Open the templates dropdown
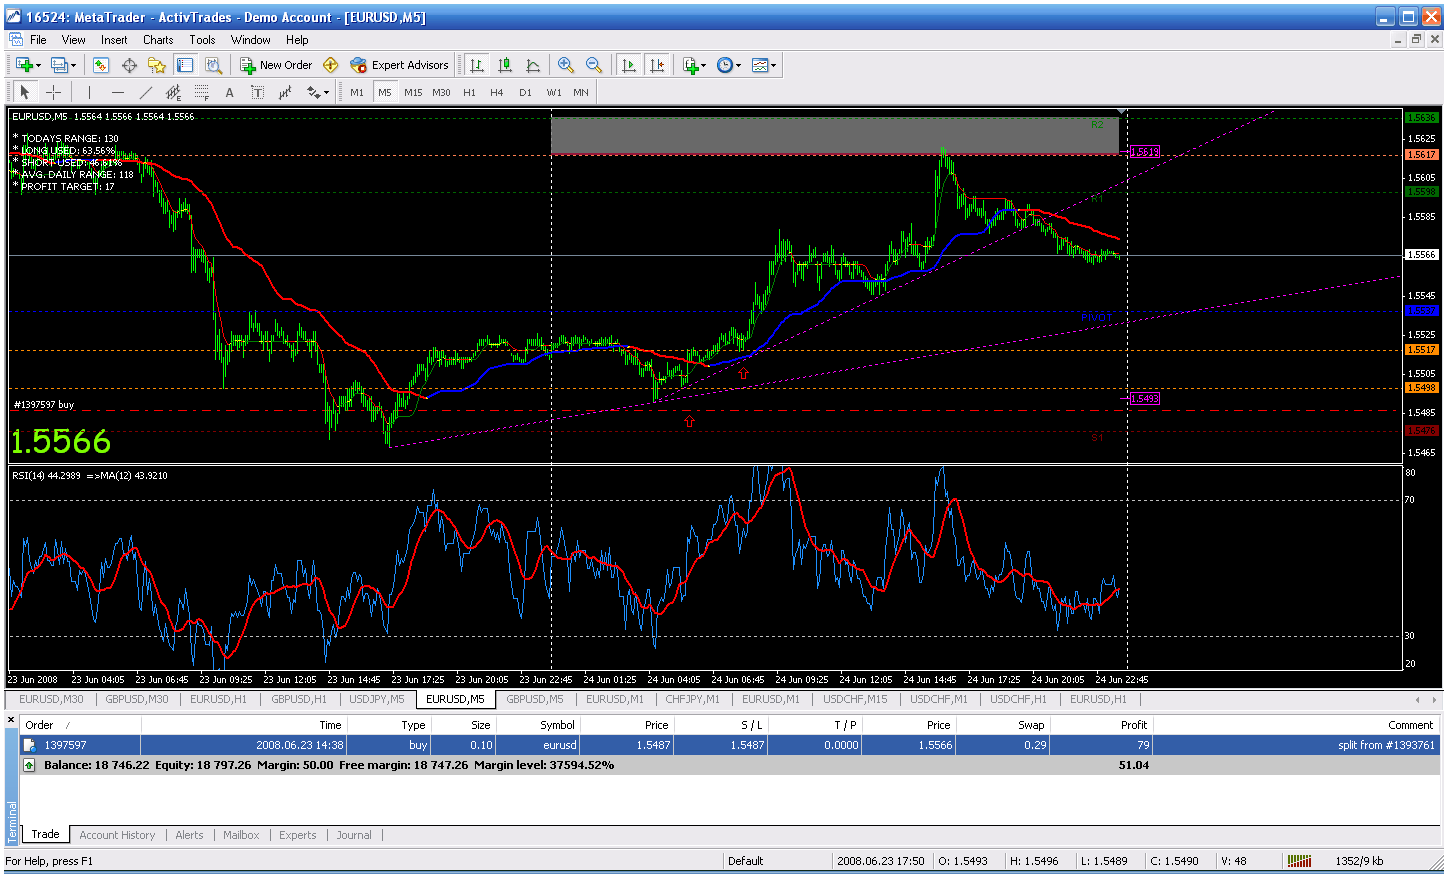1448x874 pixels. [x=773, y=65]
